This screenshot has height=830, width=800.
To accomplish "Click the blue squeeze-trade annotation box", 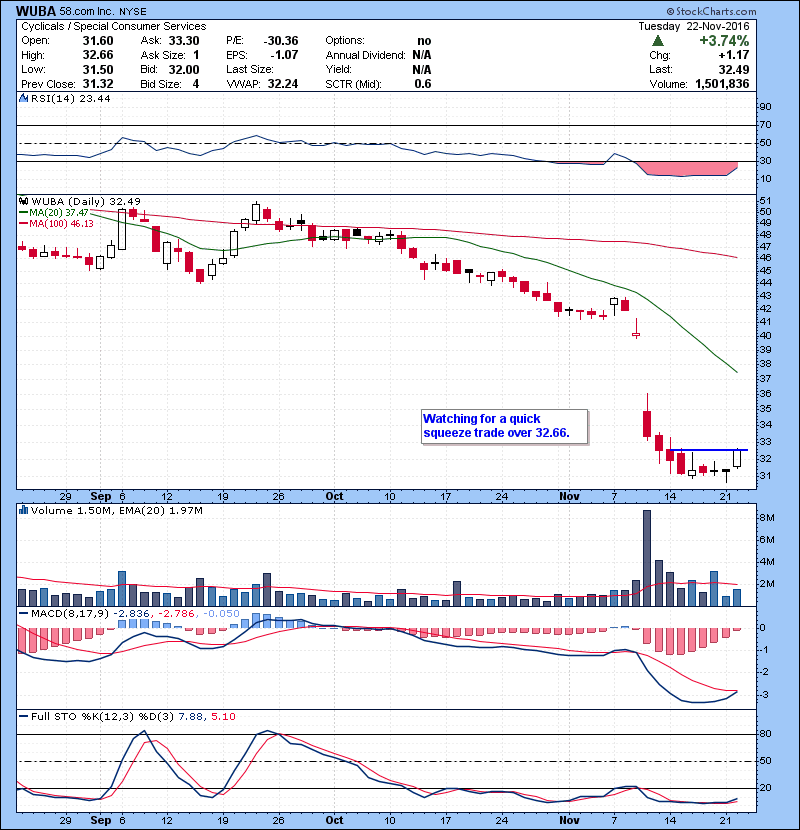I will pyautogui.click(x=503, y=426).
